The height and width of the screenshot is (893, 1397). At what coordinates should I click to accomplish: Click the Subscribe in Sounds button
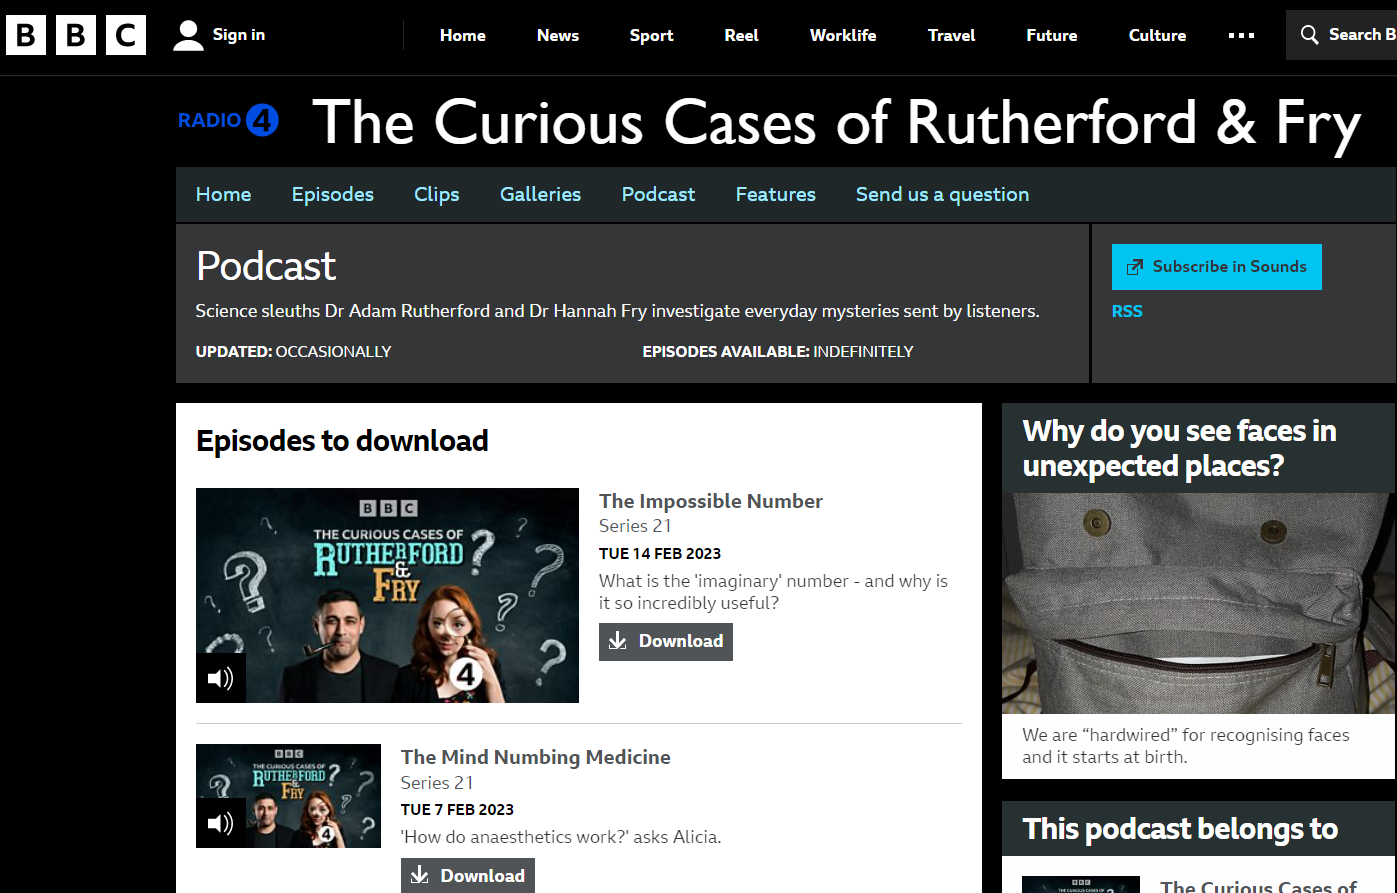[1217, 267]
